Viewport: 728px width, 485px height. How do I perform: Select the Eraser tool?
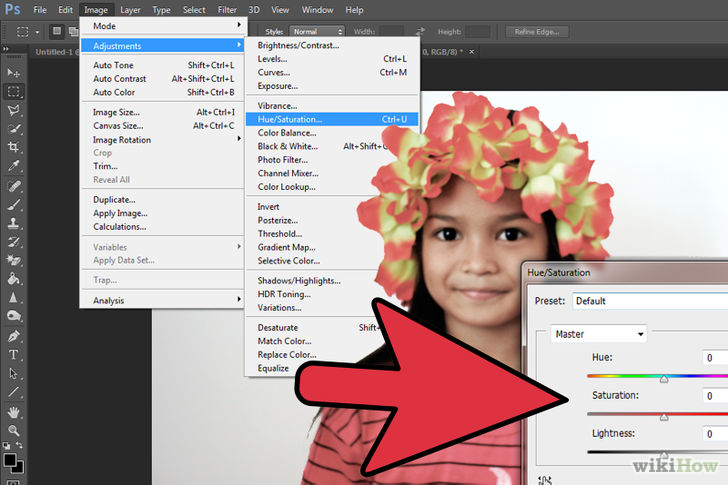[x=13, y=260]
